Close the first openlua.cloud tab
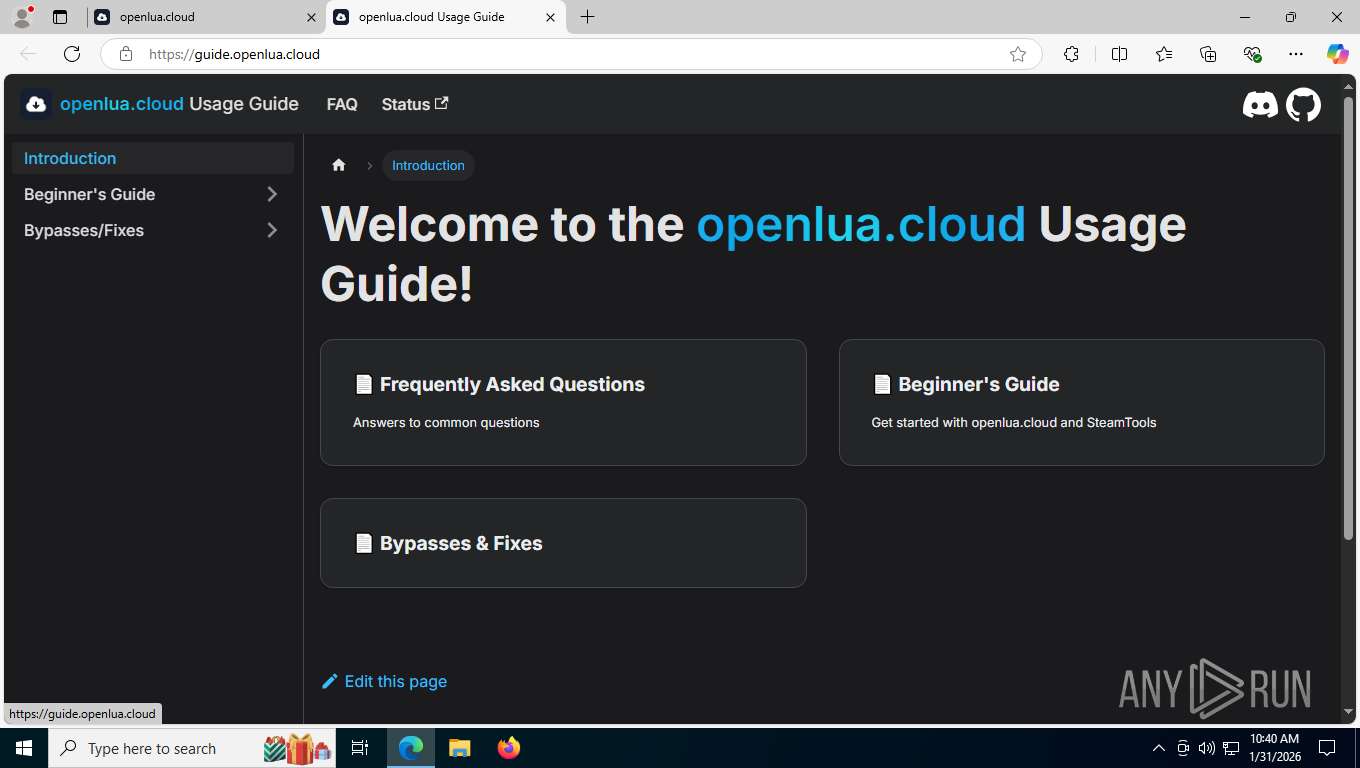This screenshot has height=768, width=1360. [311, 17]
